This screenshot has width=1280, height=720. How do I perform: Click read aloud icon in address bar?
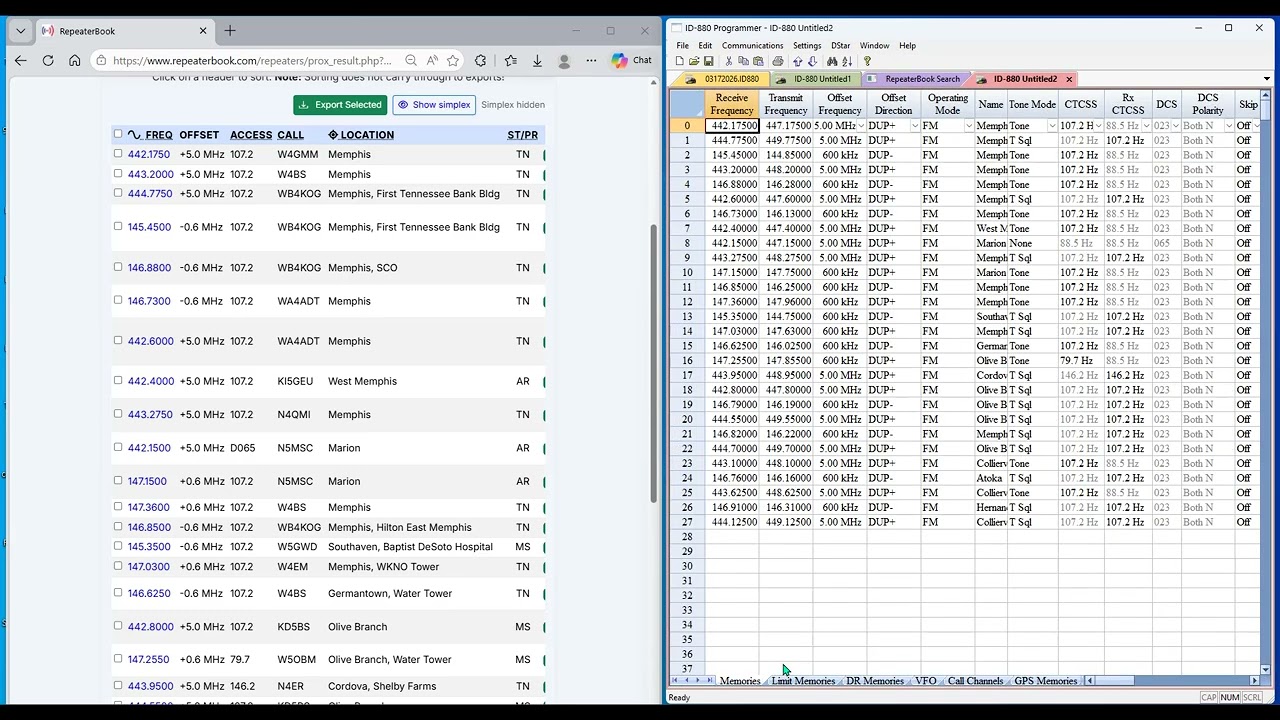(x=432, y=60)
